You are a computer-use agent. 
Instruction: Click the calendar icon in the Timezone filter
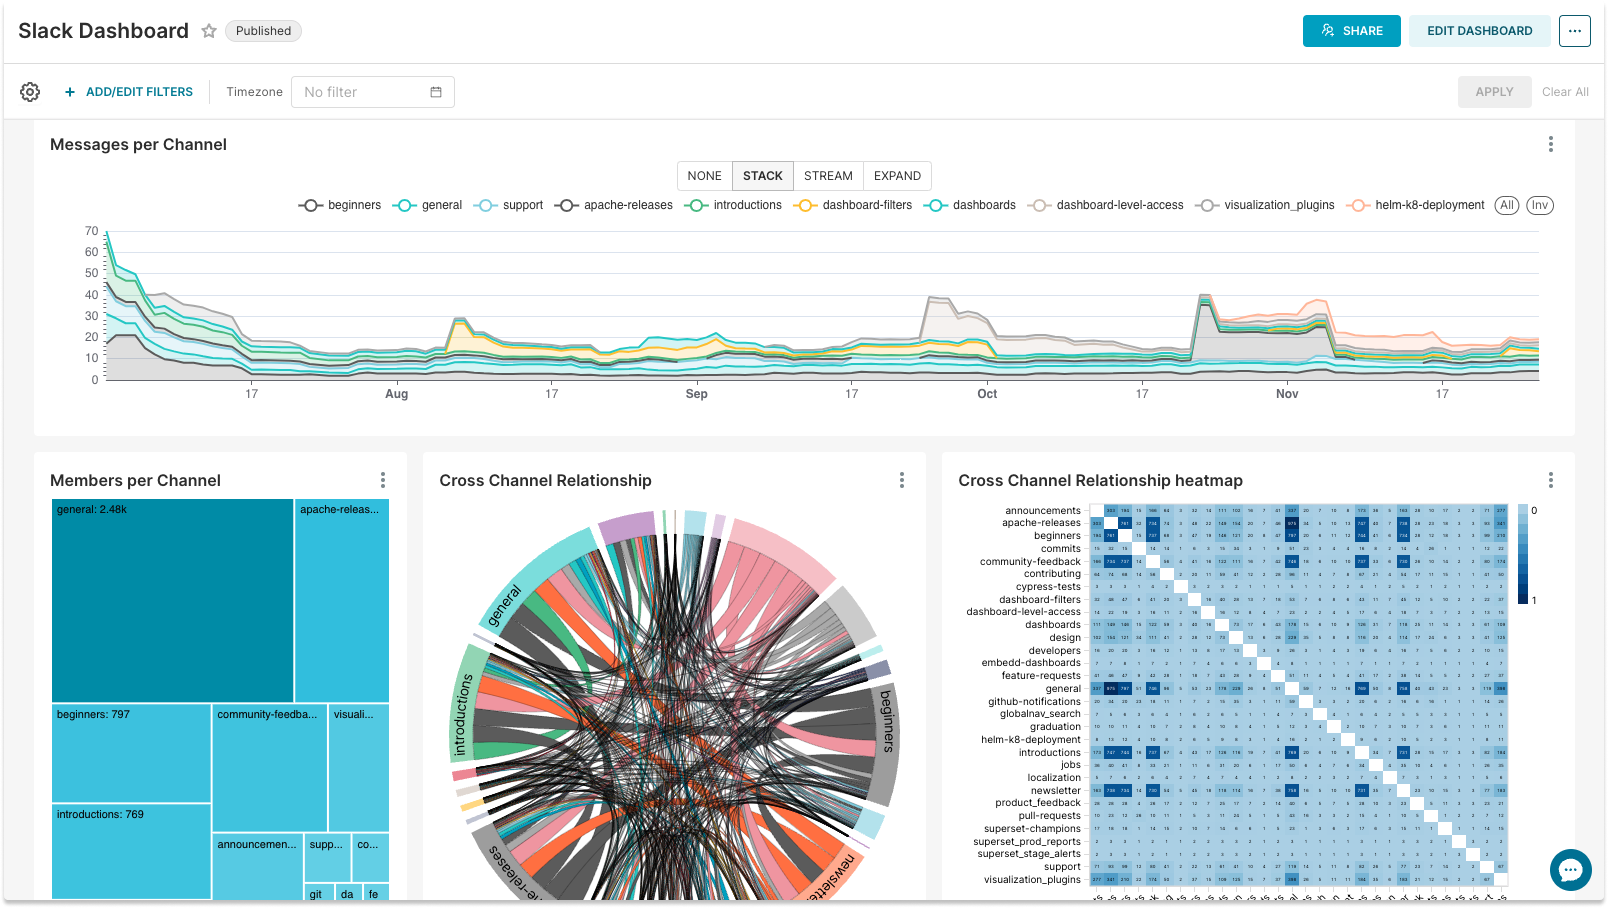click(x=435, y=91)
